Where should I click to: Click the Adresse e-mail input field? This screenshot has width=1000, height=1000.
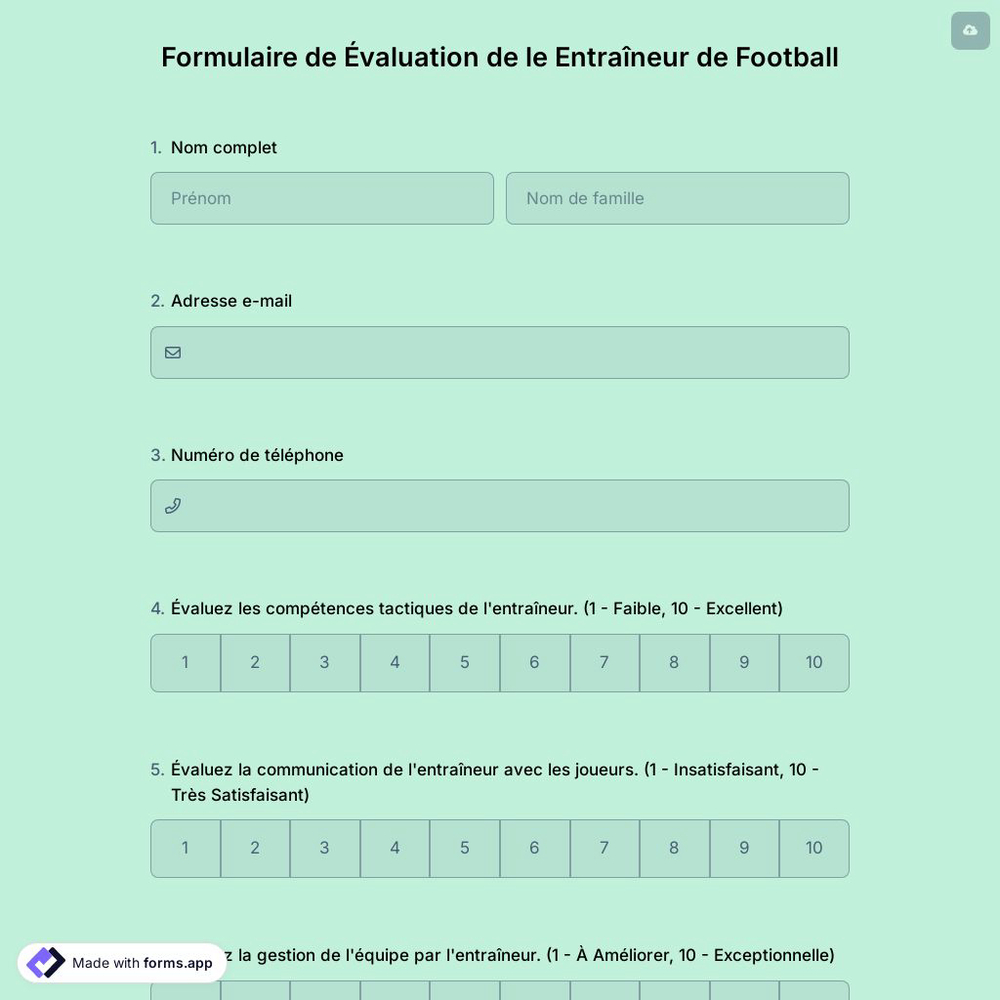tap(500, 352)
